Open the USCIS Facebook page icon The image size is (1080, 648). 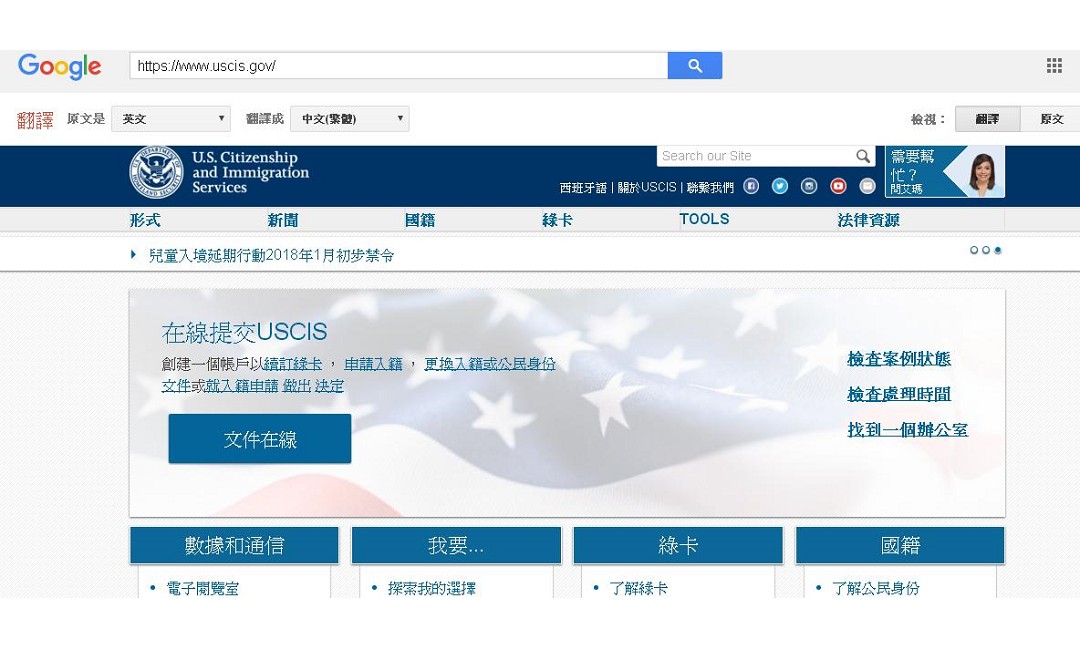tap(751, 186)
